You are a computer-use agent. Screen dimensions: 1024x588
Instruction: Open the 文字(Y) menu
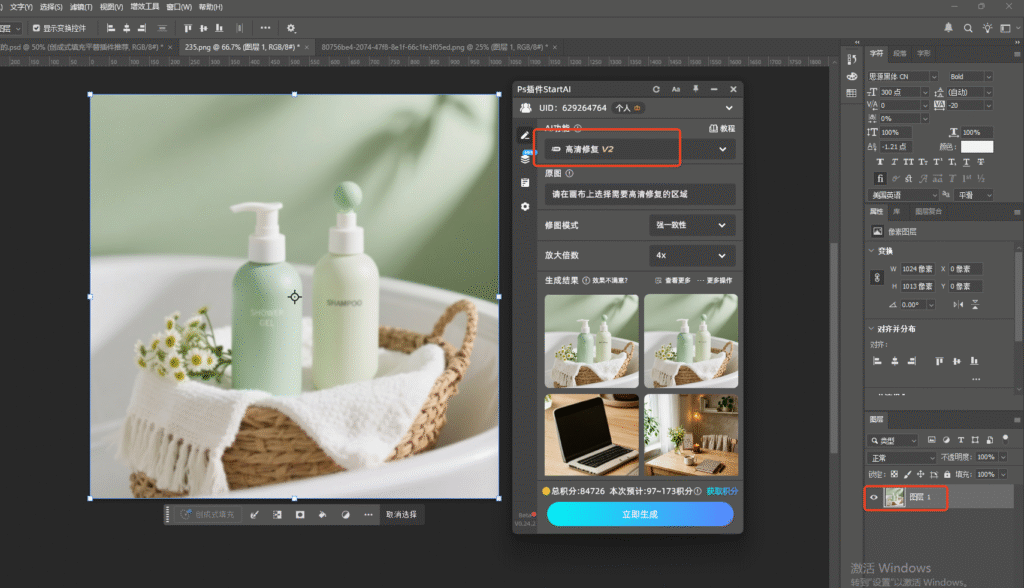click(x=21, y=7)
